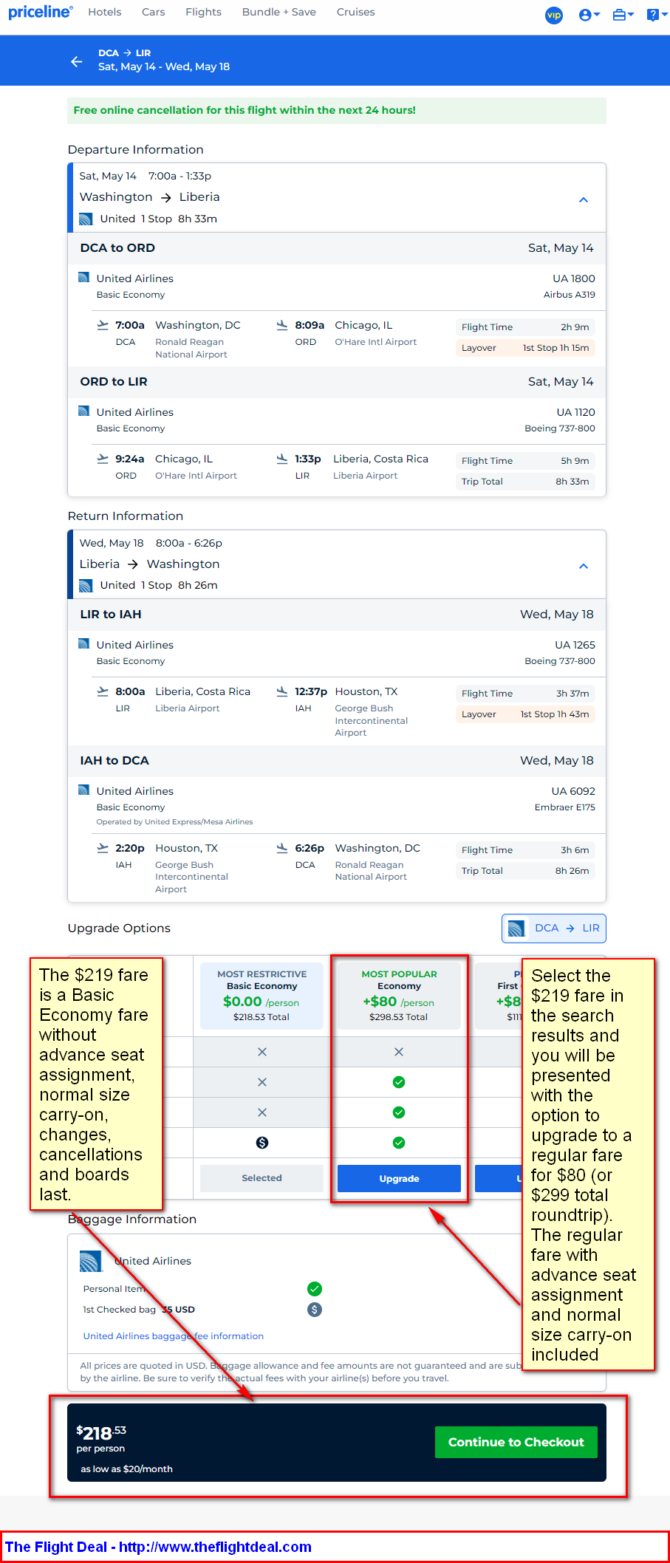The width and height of the screenshot is (670, 1563).
Task: Open the trips briefcase menu
Action: [622, 14]
